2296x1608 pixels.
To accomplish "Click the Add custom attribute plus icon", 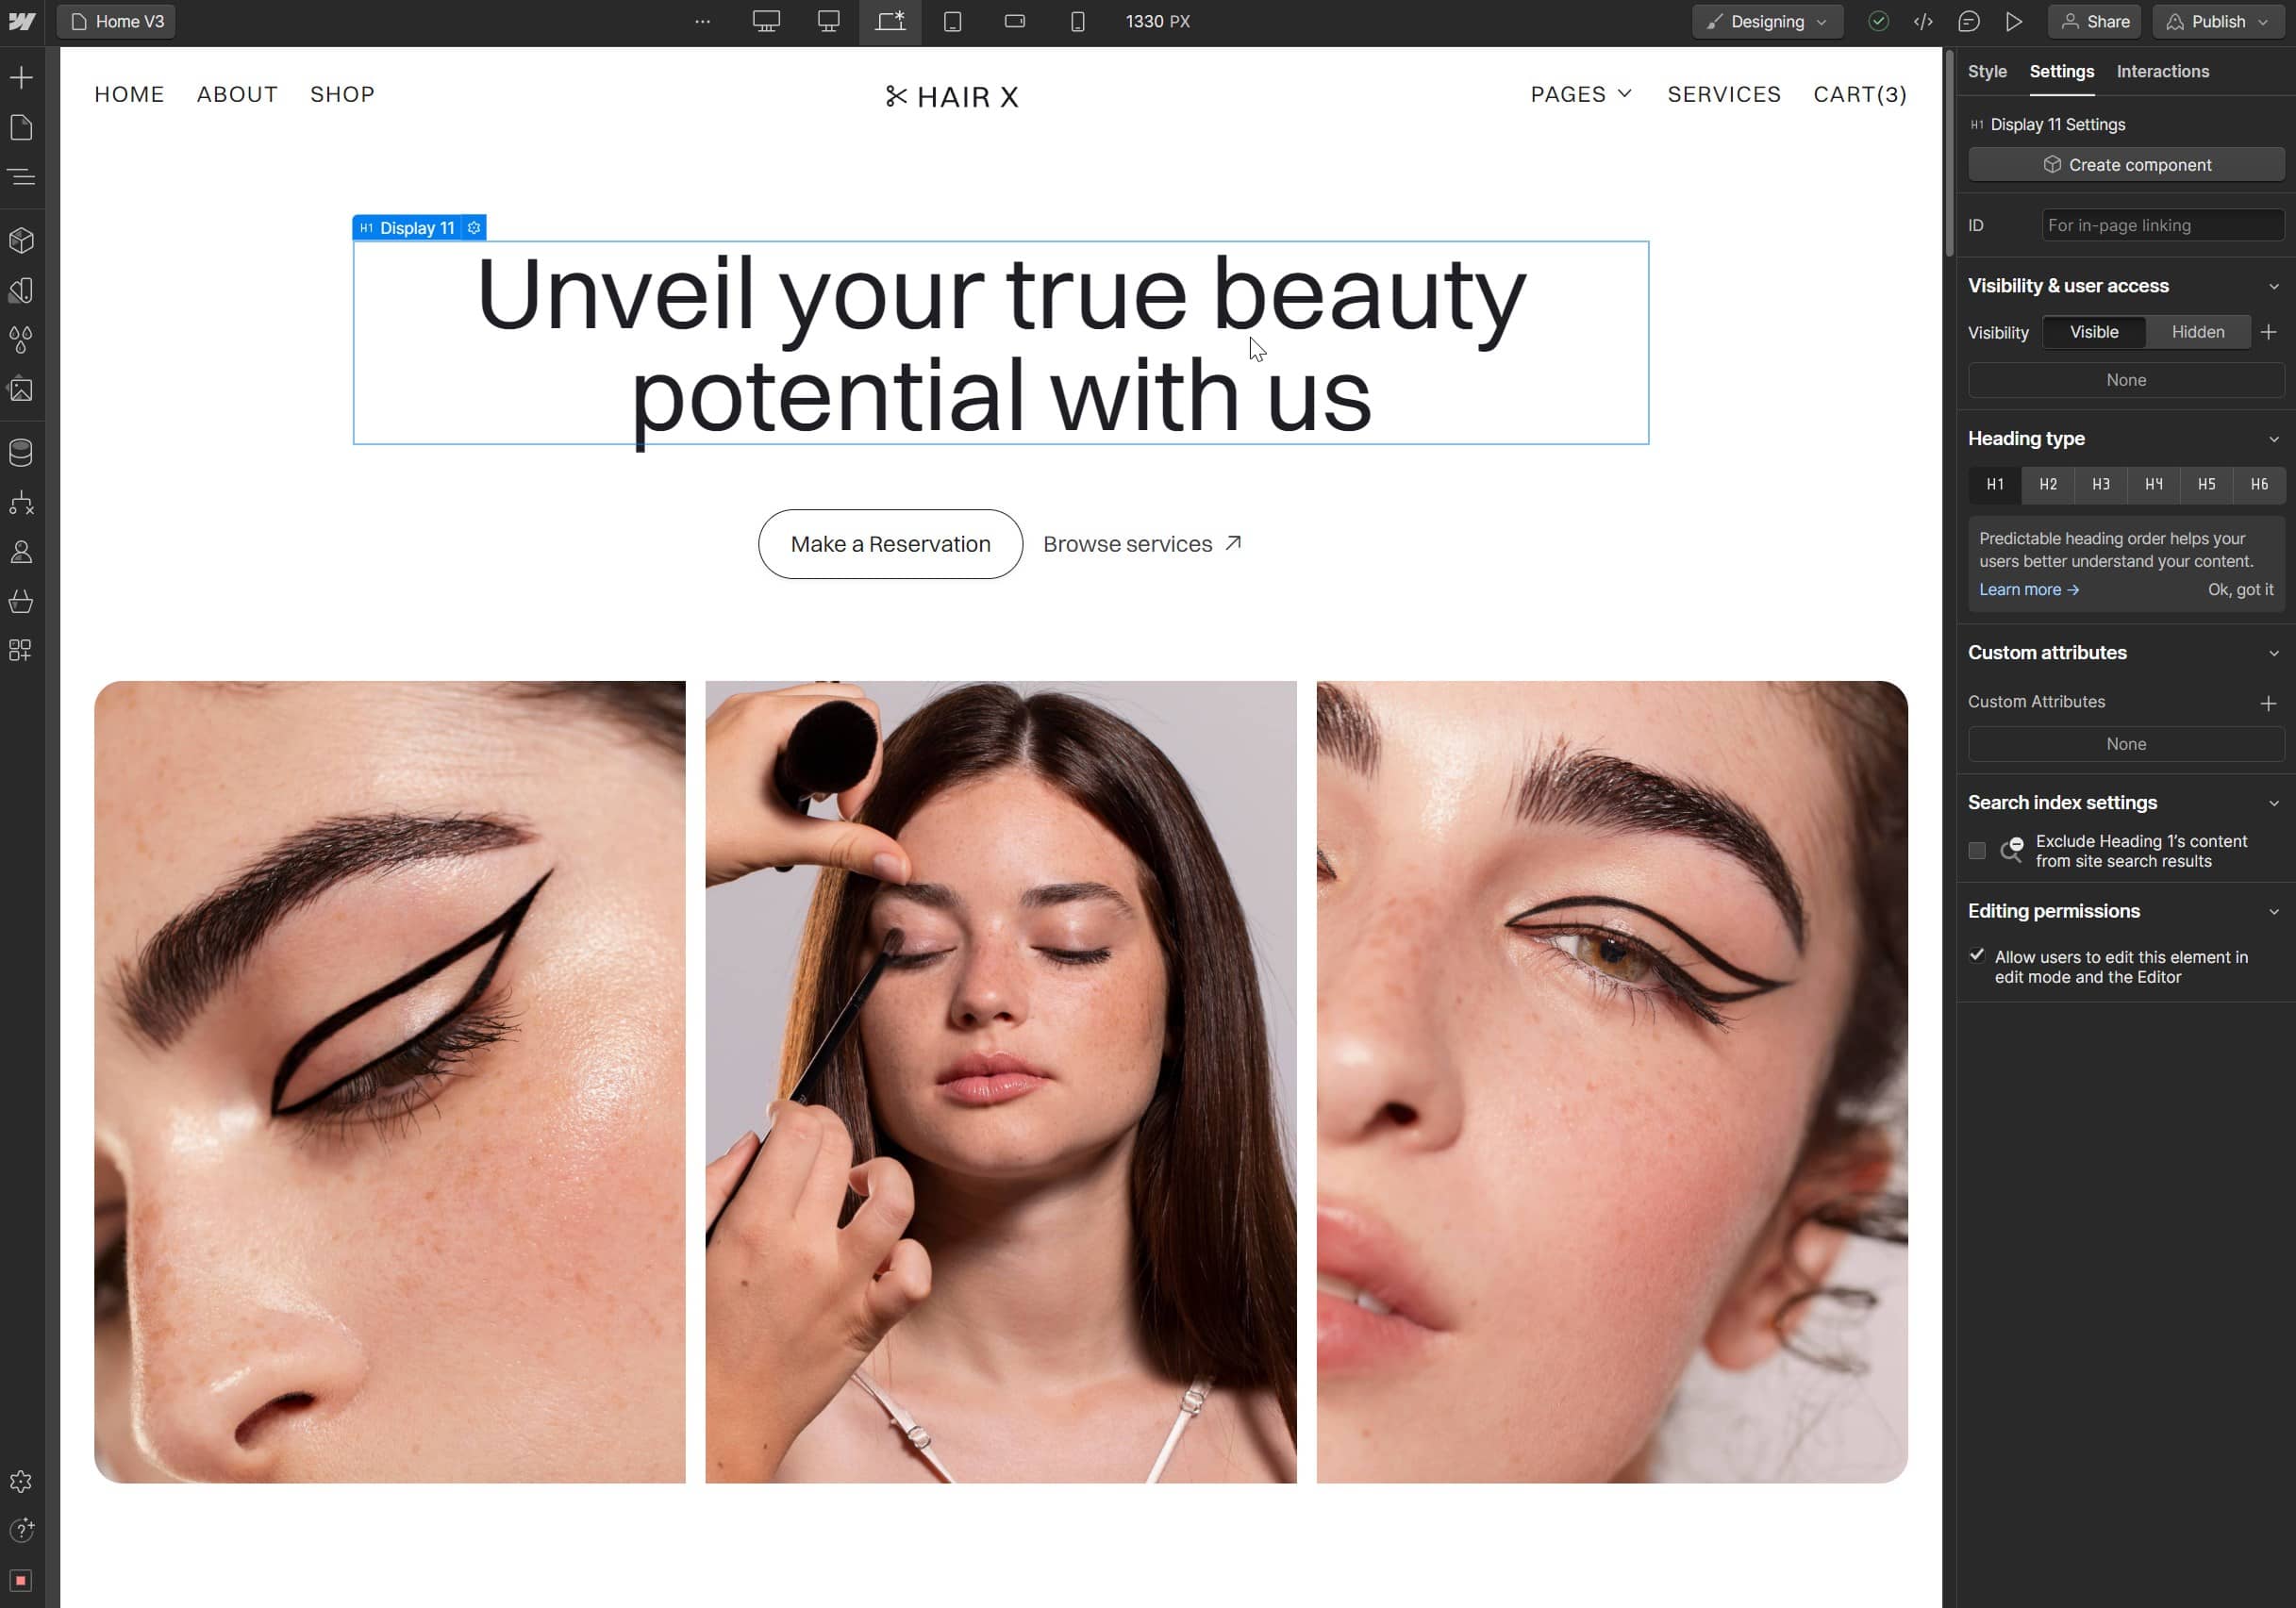I will coord(2268,701).
